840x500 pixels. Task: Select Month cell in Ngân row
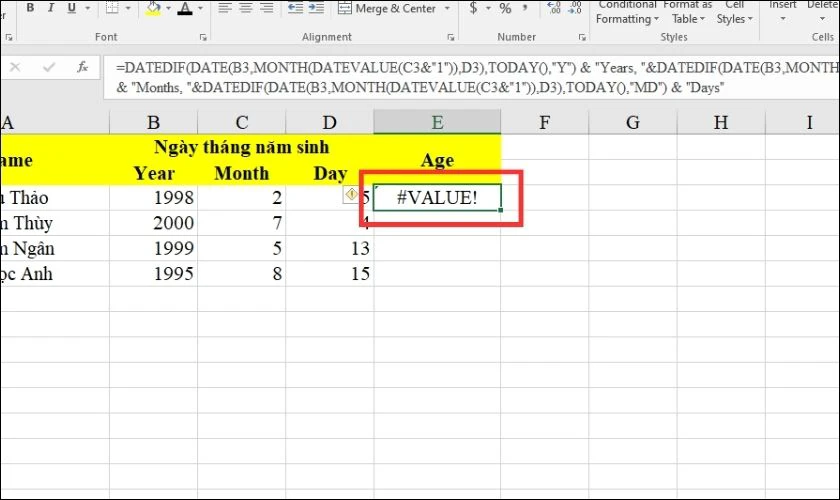242,248
